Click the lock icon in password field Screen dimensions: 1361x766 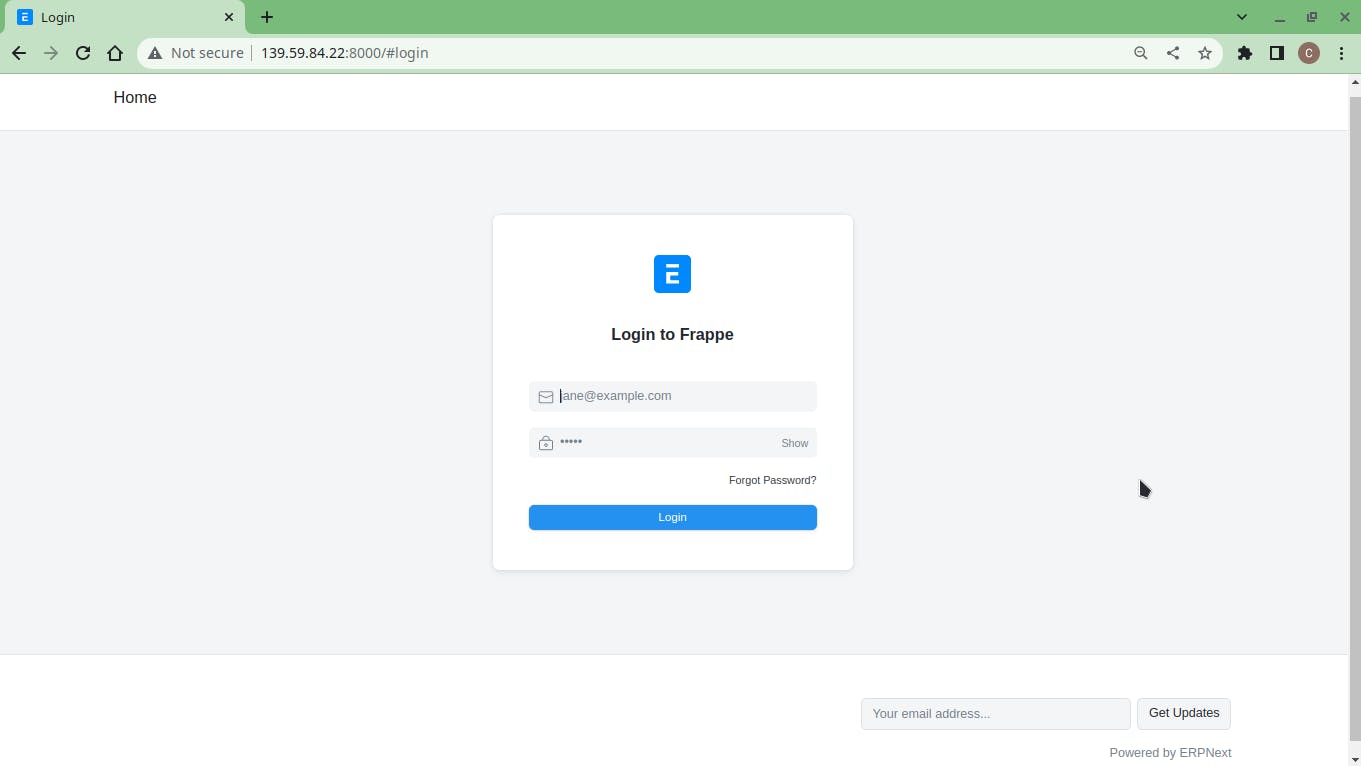pyautogui.click(x=546, y=443)
